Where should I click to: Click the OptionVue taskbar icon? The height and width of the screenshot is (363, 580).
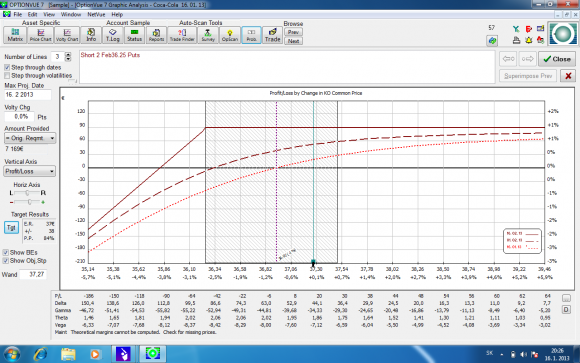point(152,354)
